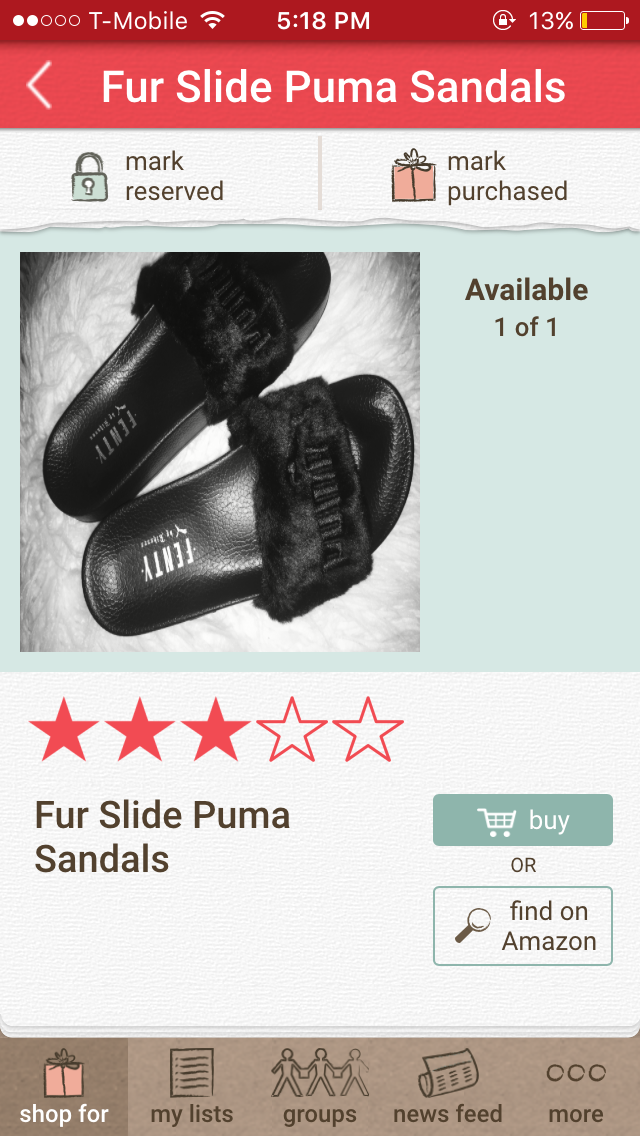Viewport: 640px width, 1136px height.
Task: Open the shop for gift tab
Action: point(64,1087)
